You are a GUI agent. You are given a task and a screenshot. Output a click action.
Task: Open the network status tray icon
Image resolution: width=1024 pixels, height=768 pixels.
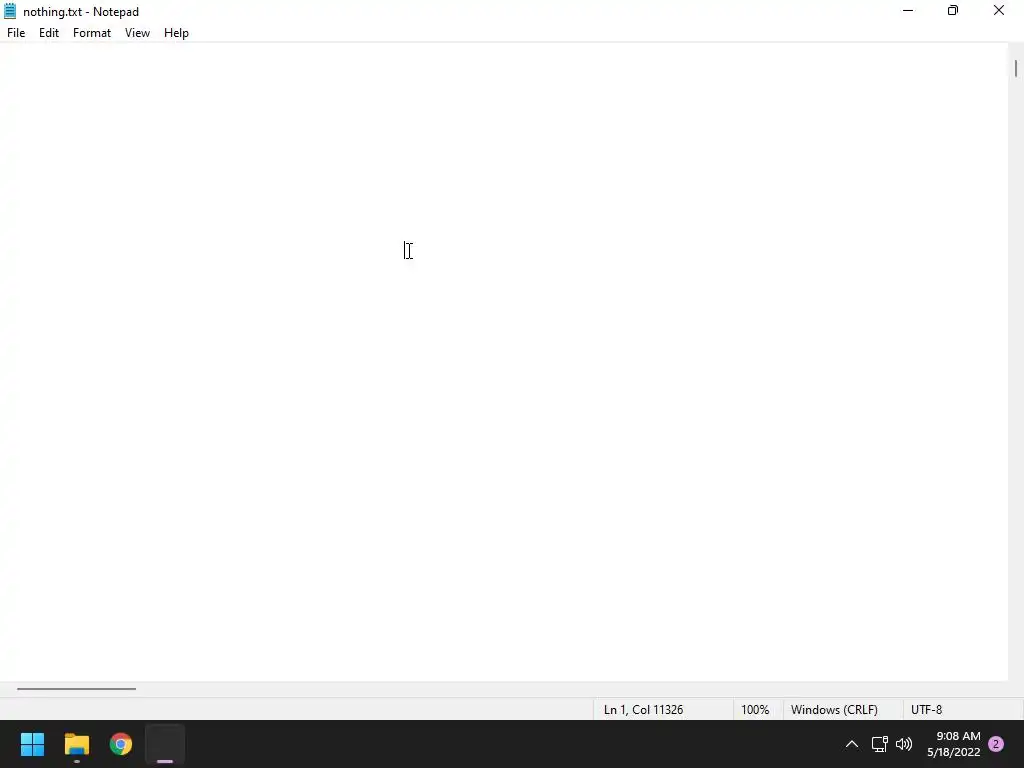880,744
